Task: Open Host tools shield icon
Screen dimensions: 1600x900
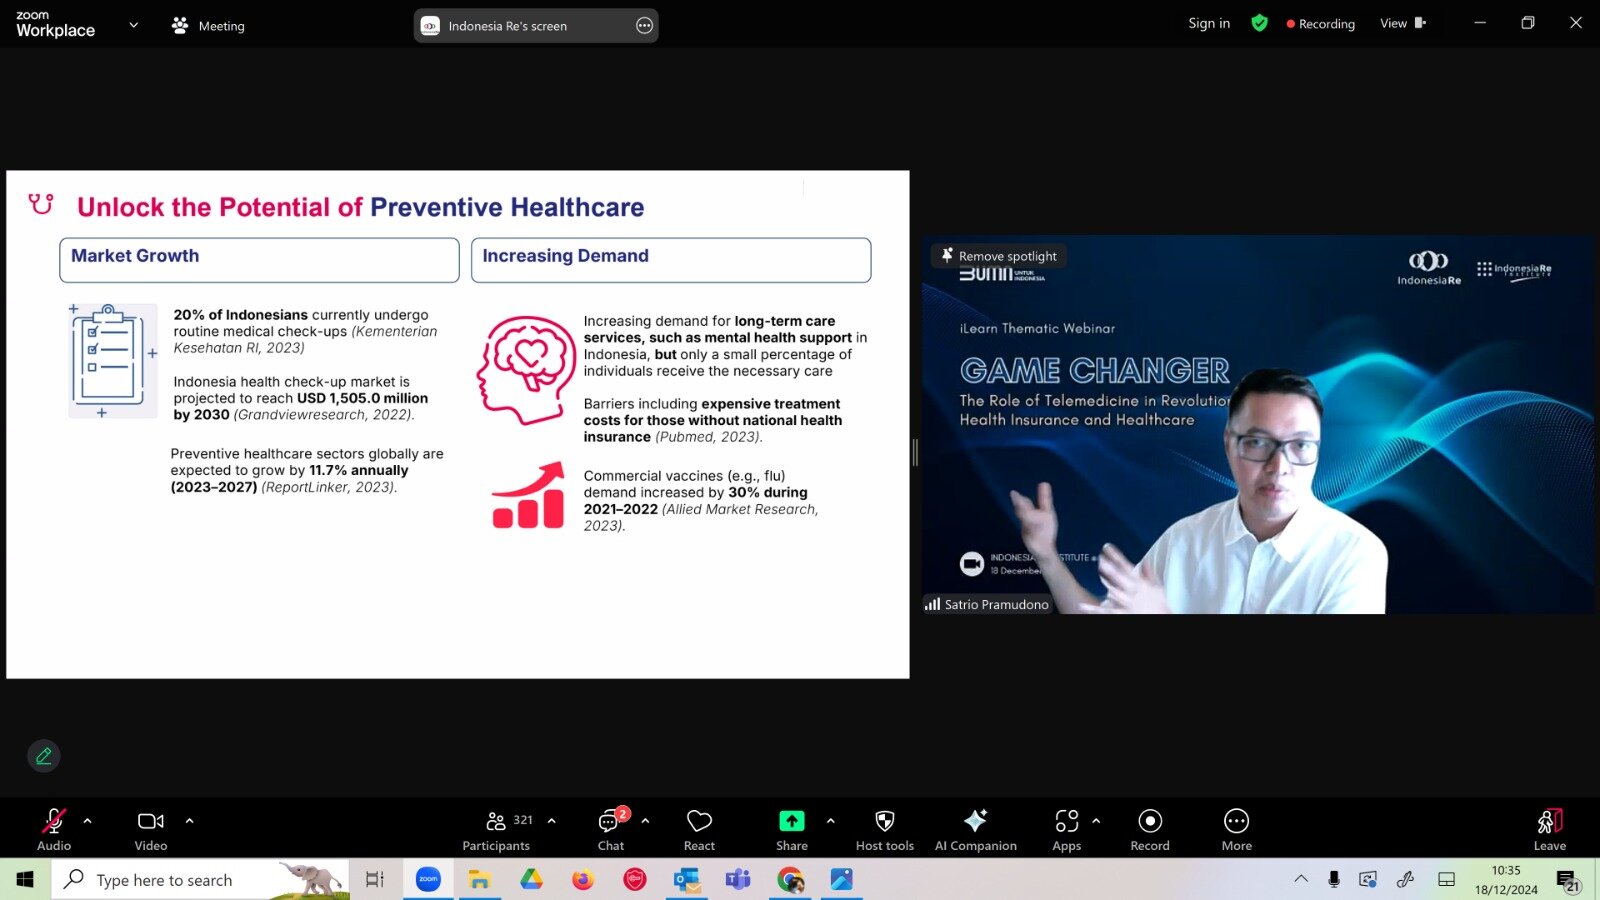Action: point(885,829)
